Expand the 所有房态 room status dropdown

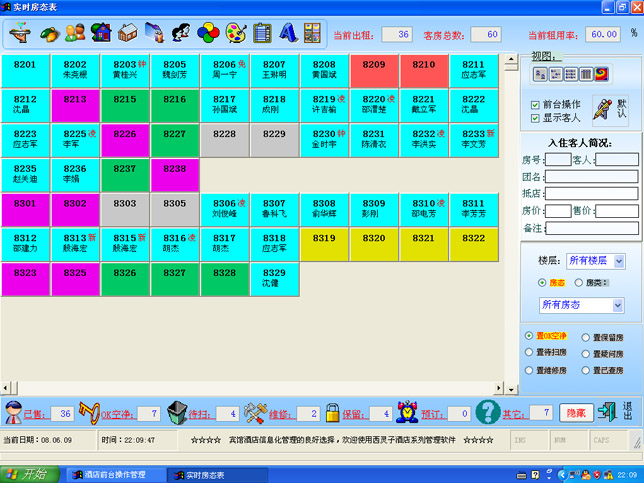click(619, 304)
